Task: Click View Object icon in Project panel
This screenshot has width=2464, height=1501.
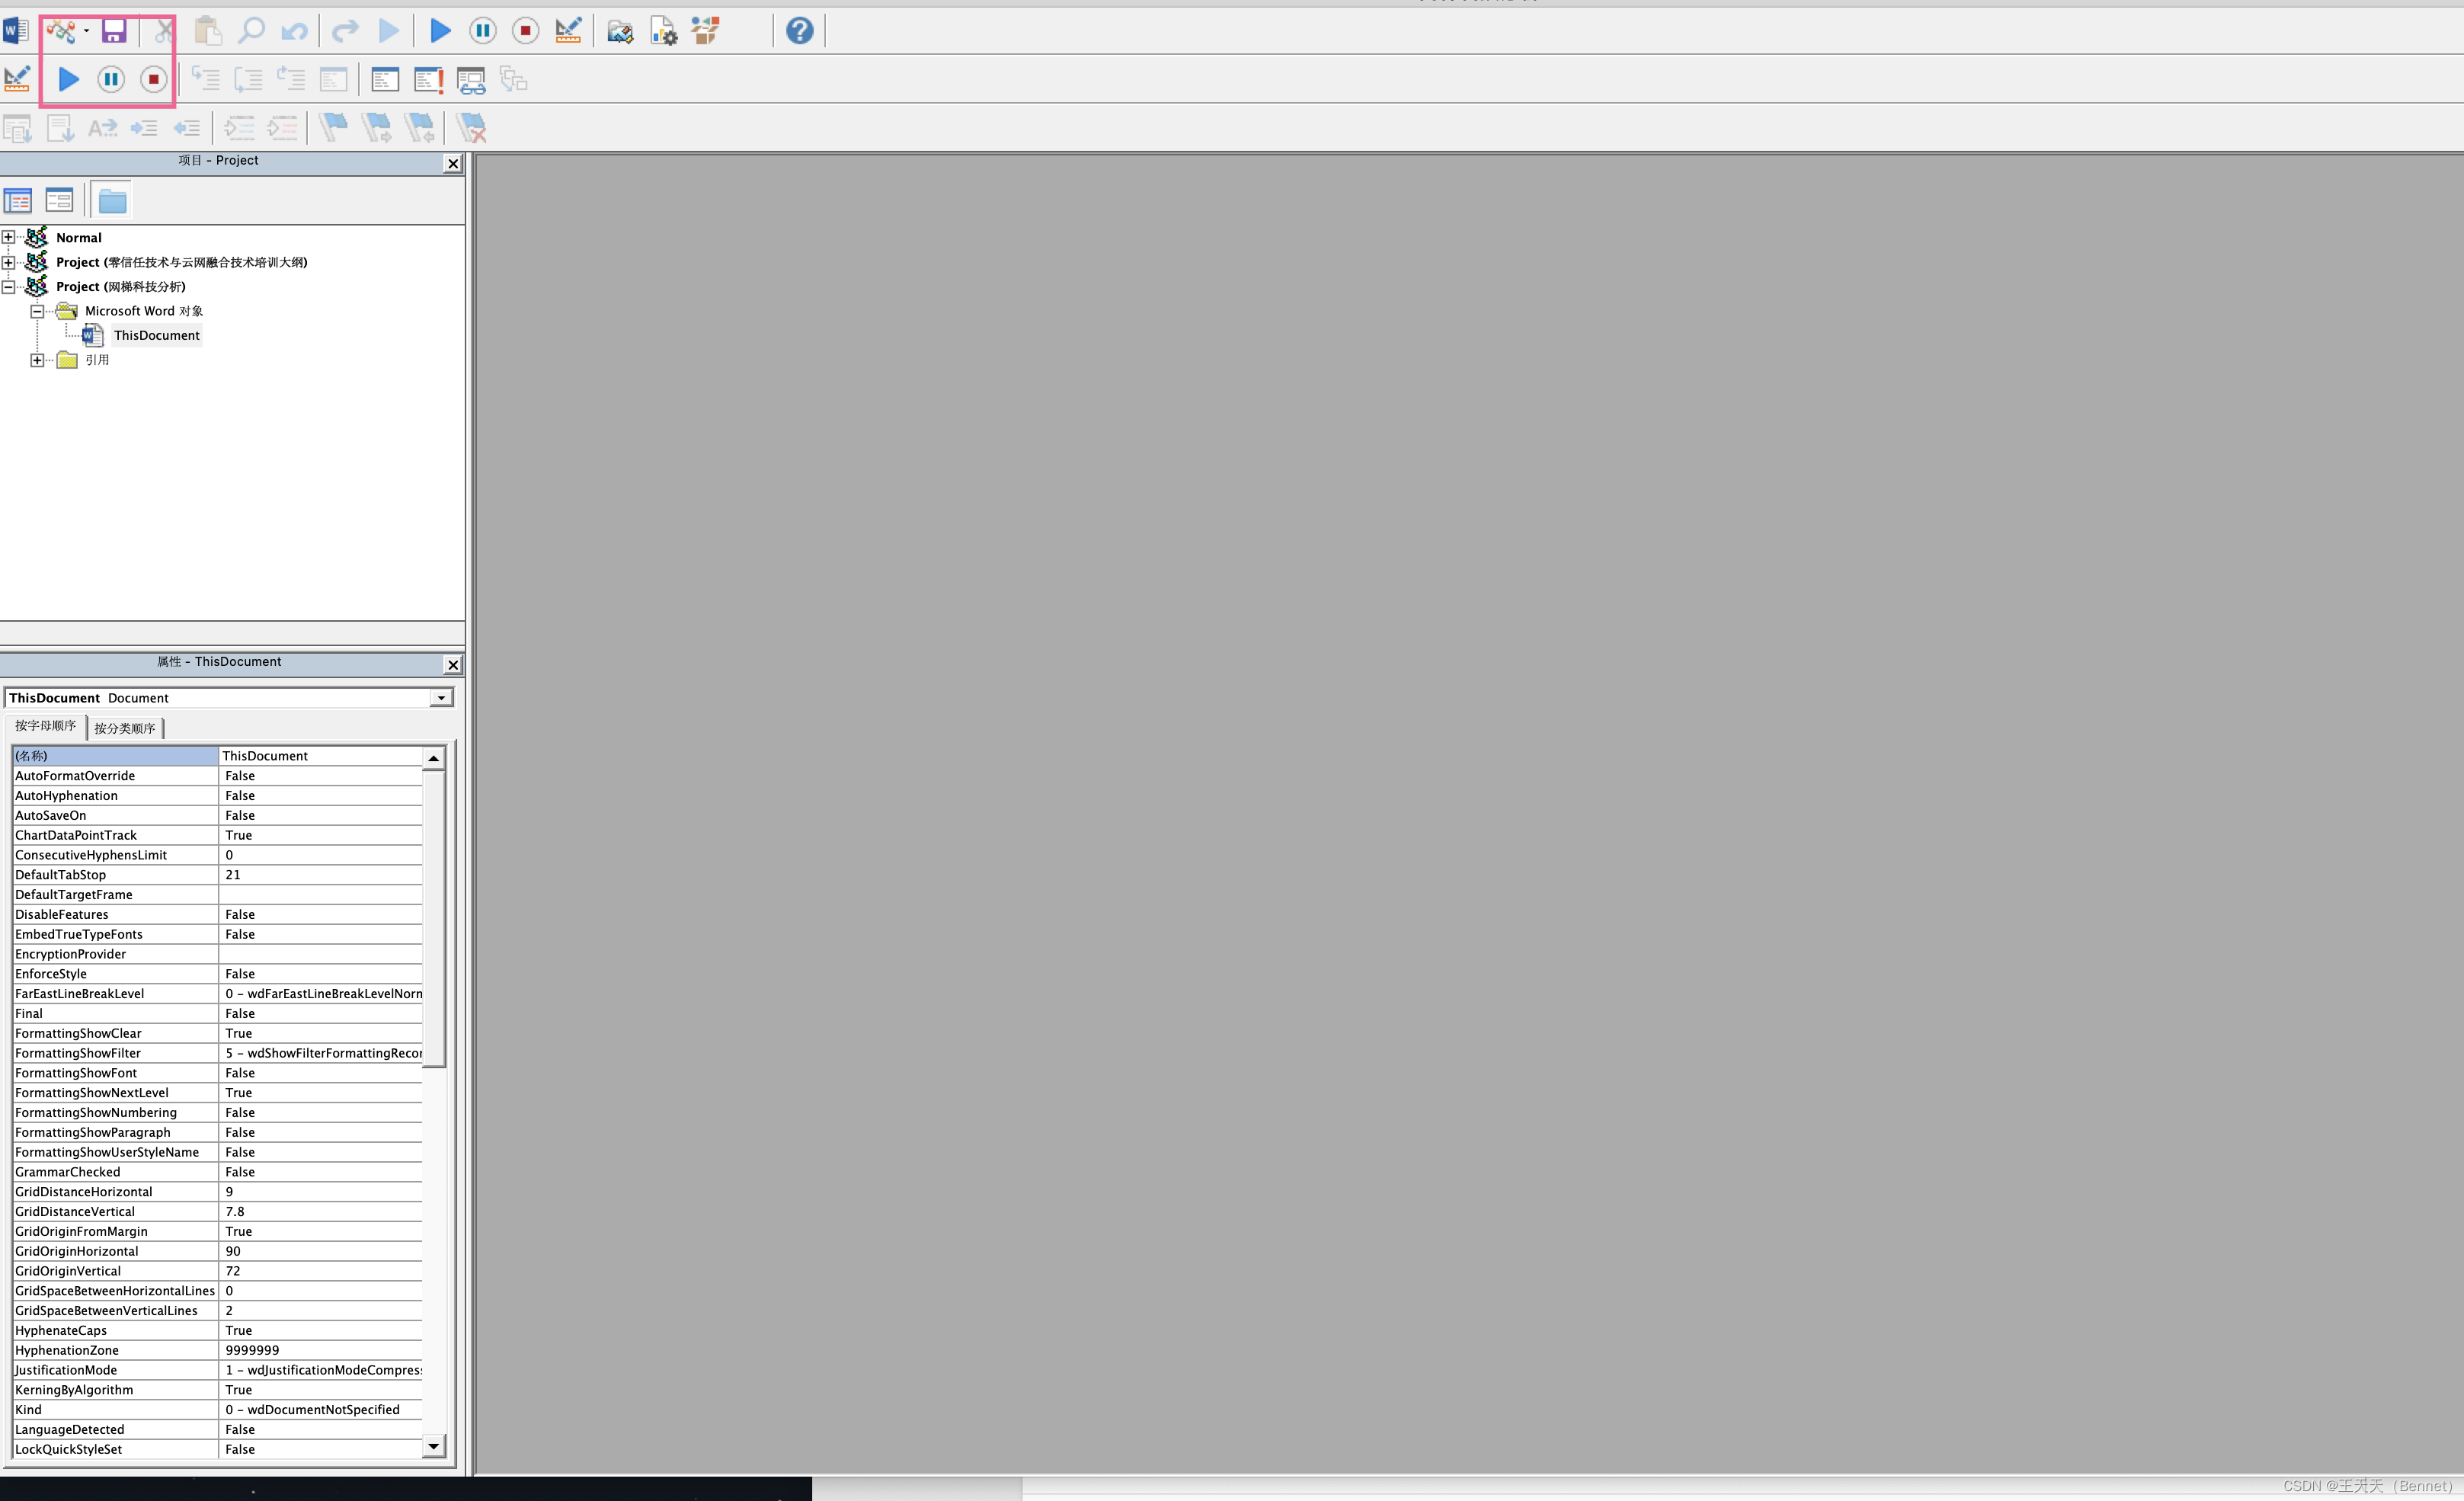Action: 59,201
